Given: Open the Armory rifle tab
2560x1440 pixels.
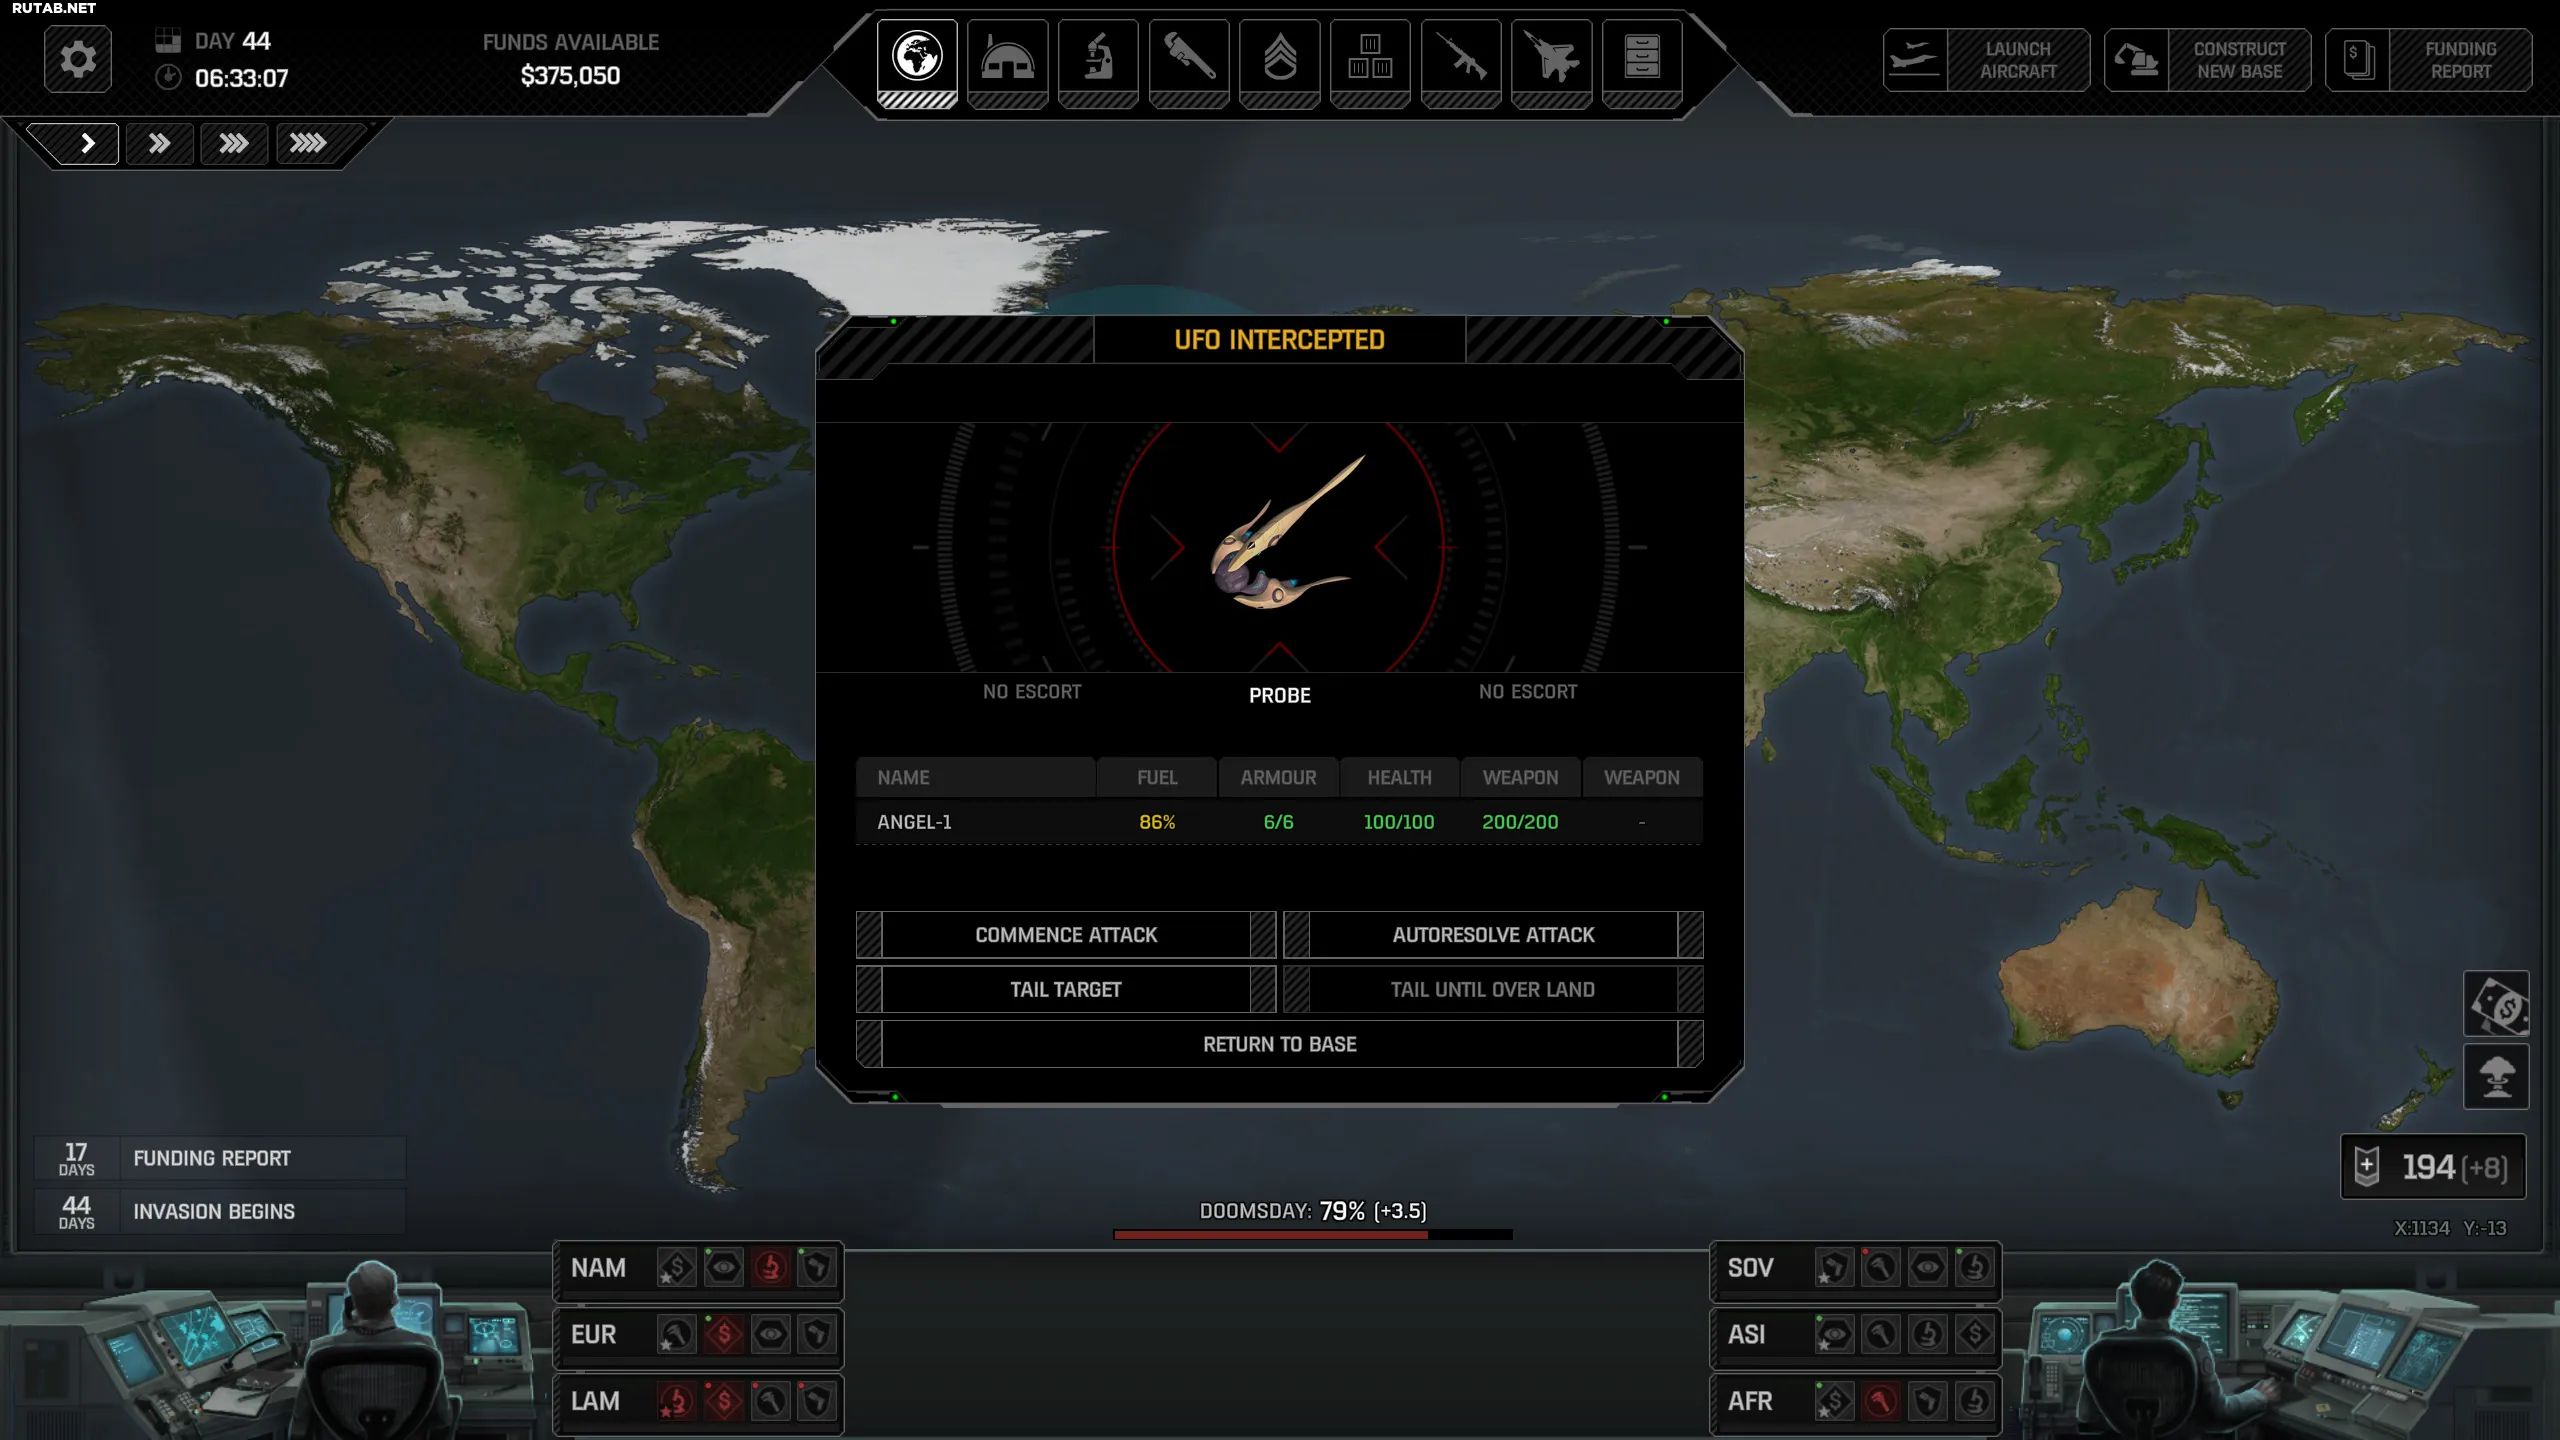Looking at the screenshot, I should pyautogui.click(x=1460, y=58).
